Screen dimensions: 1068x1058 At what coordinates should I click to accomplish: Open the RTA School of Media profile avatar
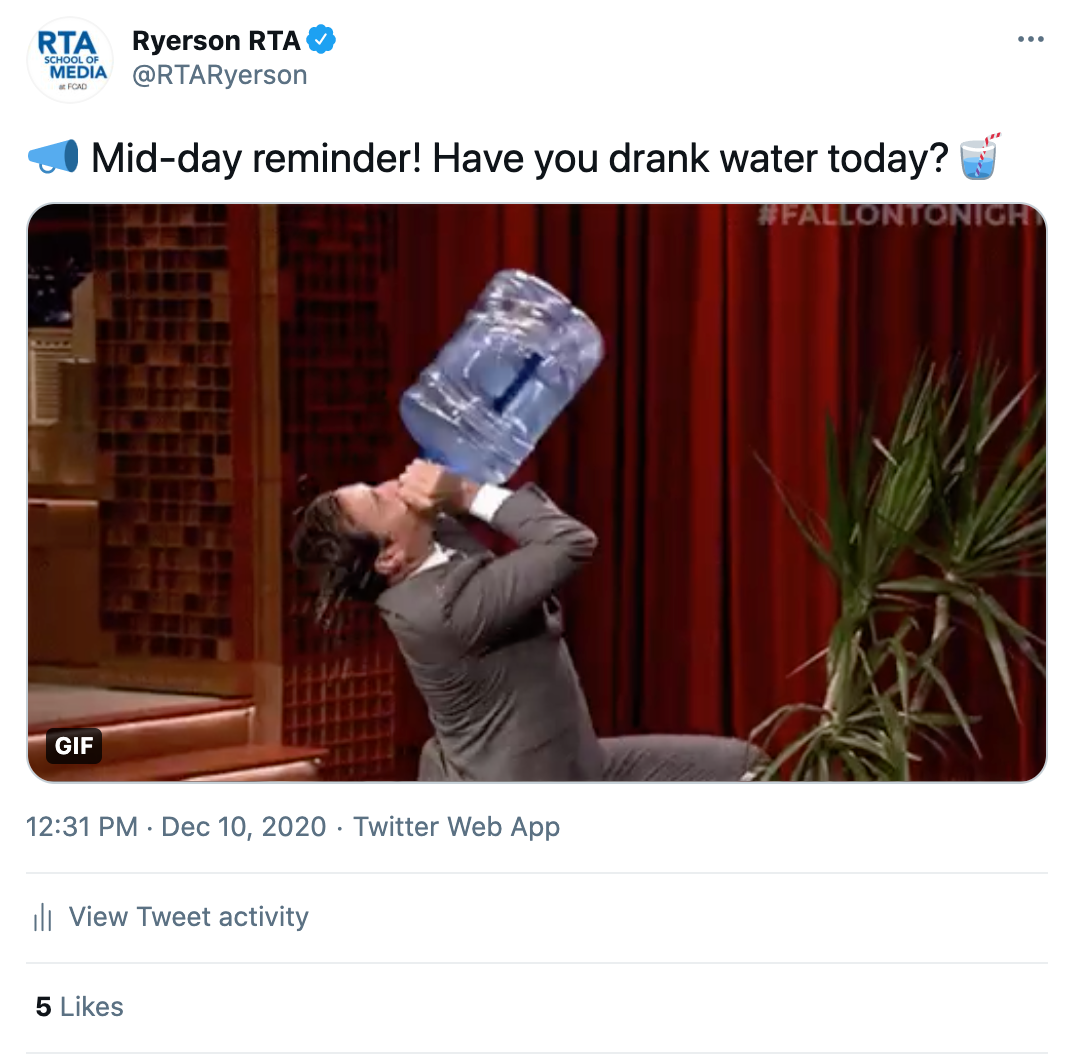(68, 59)
